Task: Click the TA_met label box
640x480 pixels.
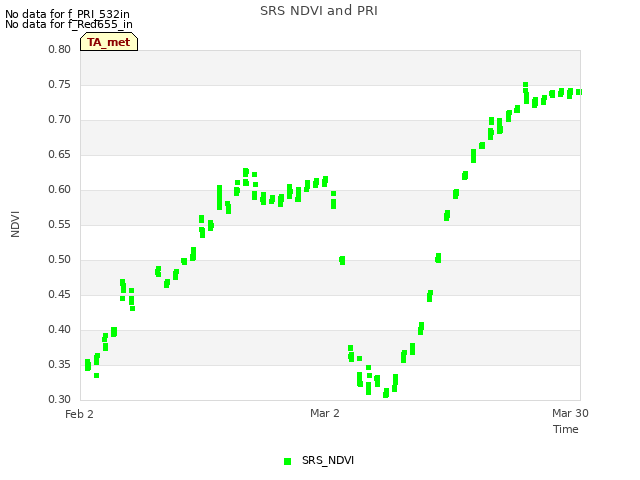Action: 109,42
